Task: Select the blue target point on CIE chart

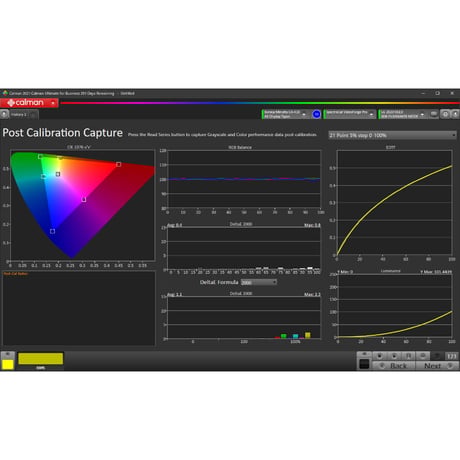Action: coord(52,231)
